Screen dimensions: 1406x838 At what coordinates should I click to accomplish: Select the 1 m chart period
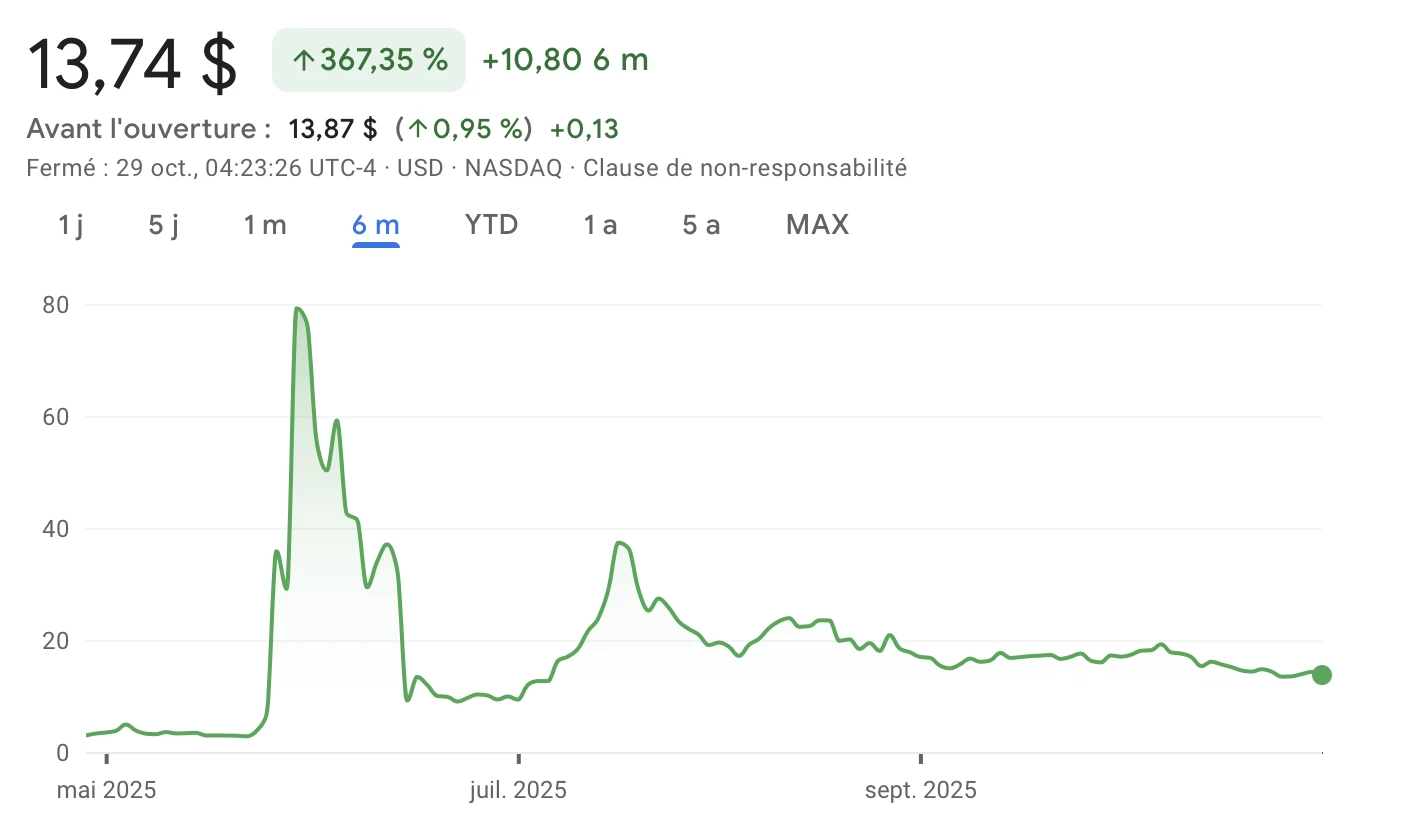265,225
